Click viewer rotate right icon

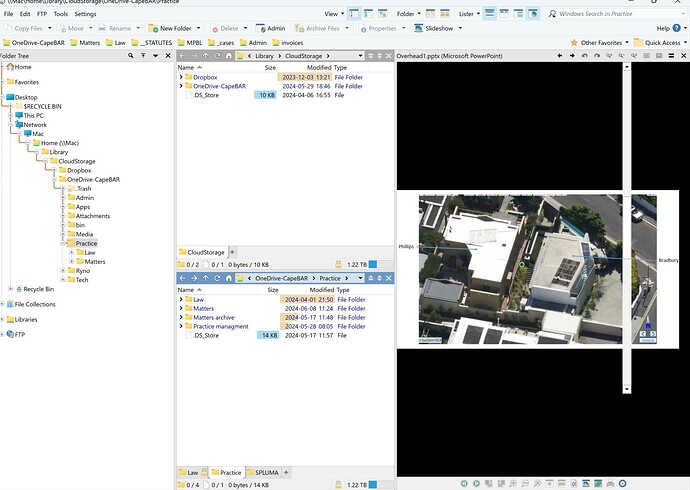pyautogui.click(x=597, y=56)
